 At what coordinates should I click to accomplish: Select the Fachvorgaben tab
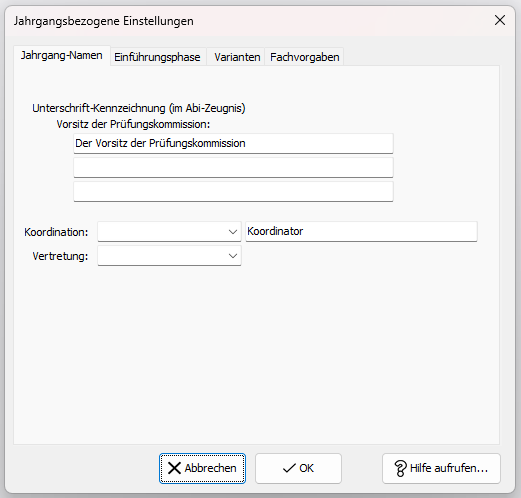[305, 57]
